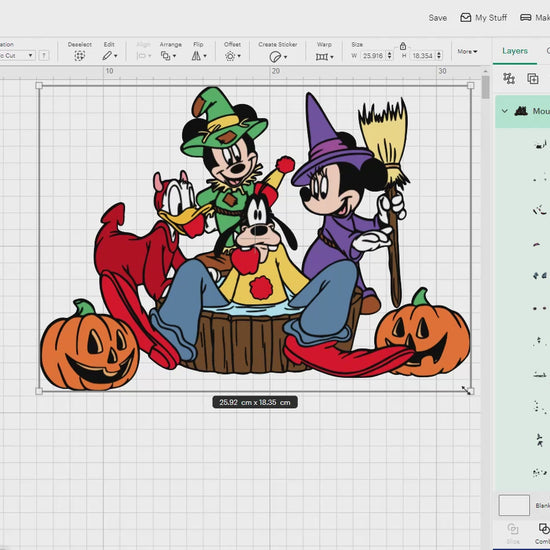This screenshot has height=550, width=550.
Task: Click the 'Mou' layer group name
Action: (x=541, y=111)
